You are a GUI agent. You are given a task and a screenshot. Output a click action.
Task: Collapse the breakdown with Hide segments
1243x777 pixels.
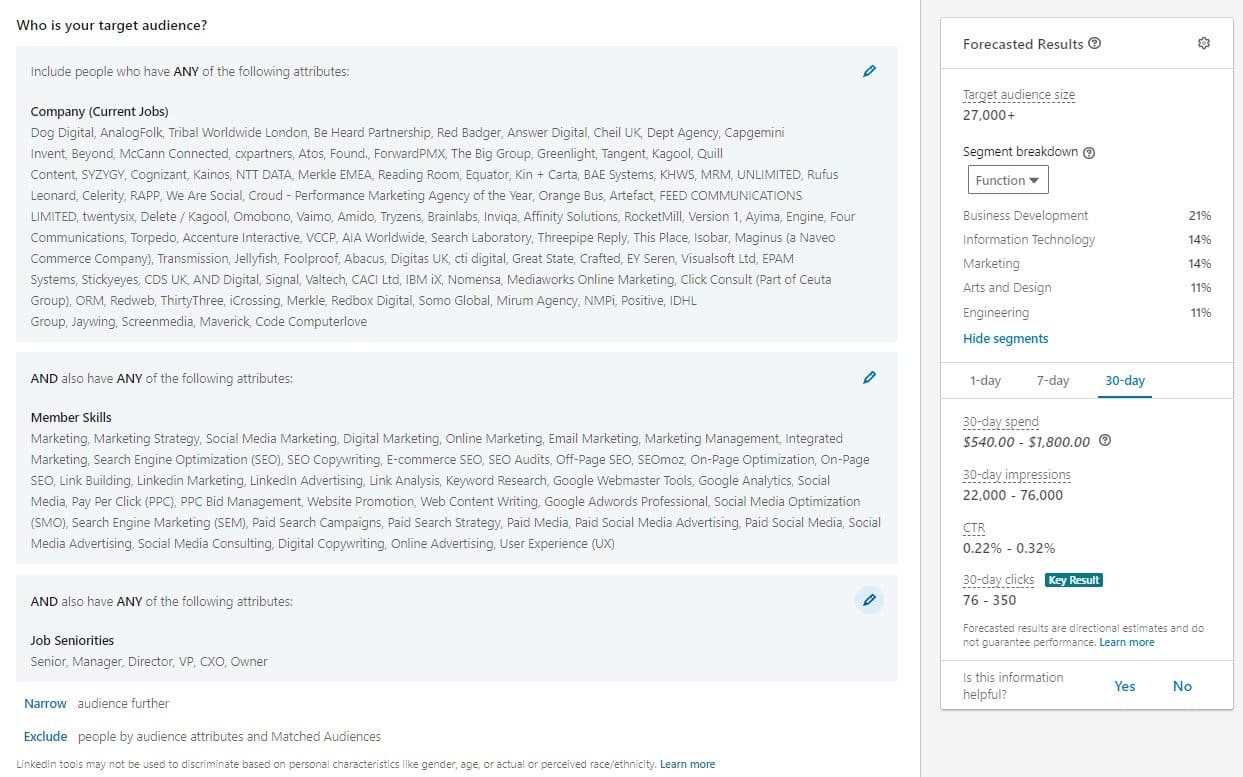pyautogui.click(x=1005, y=339)
